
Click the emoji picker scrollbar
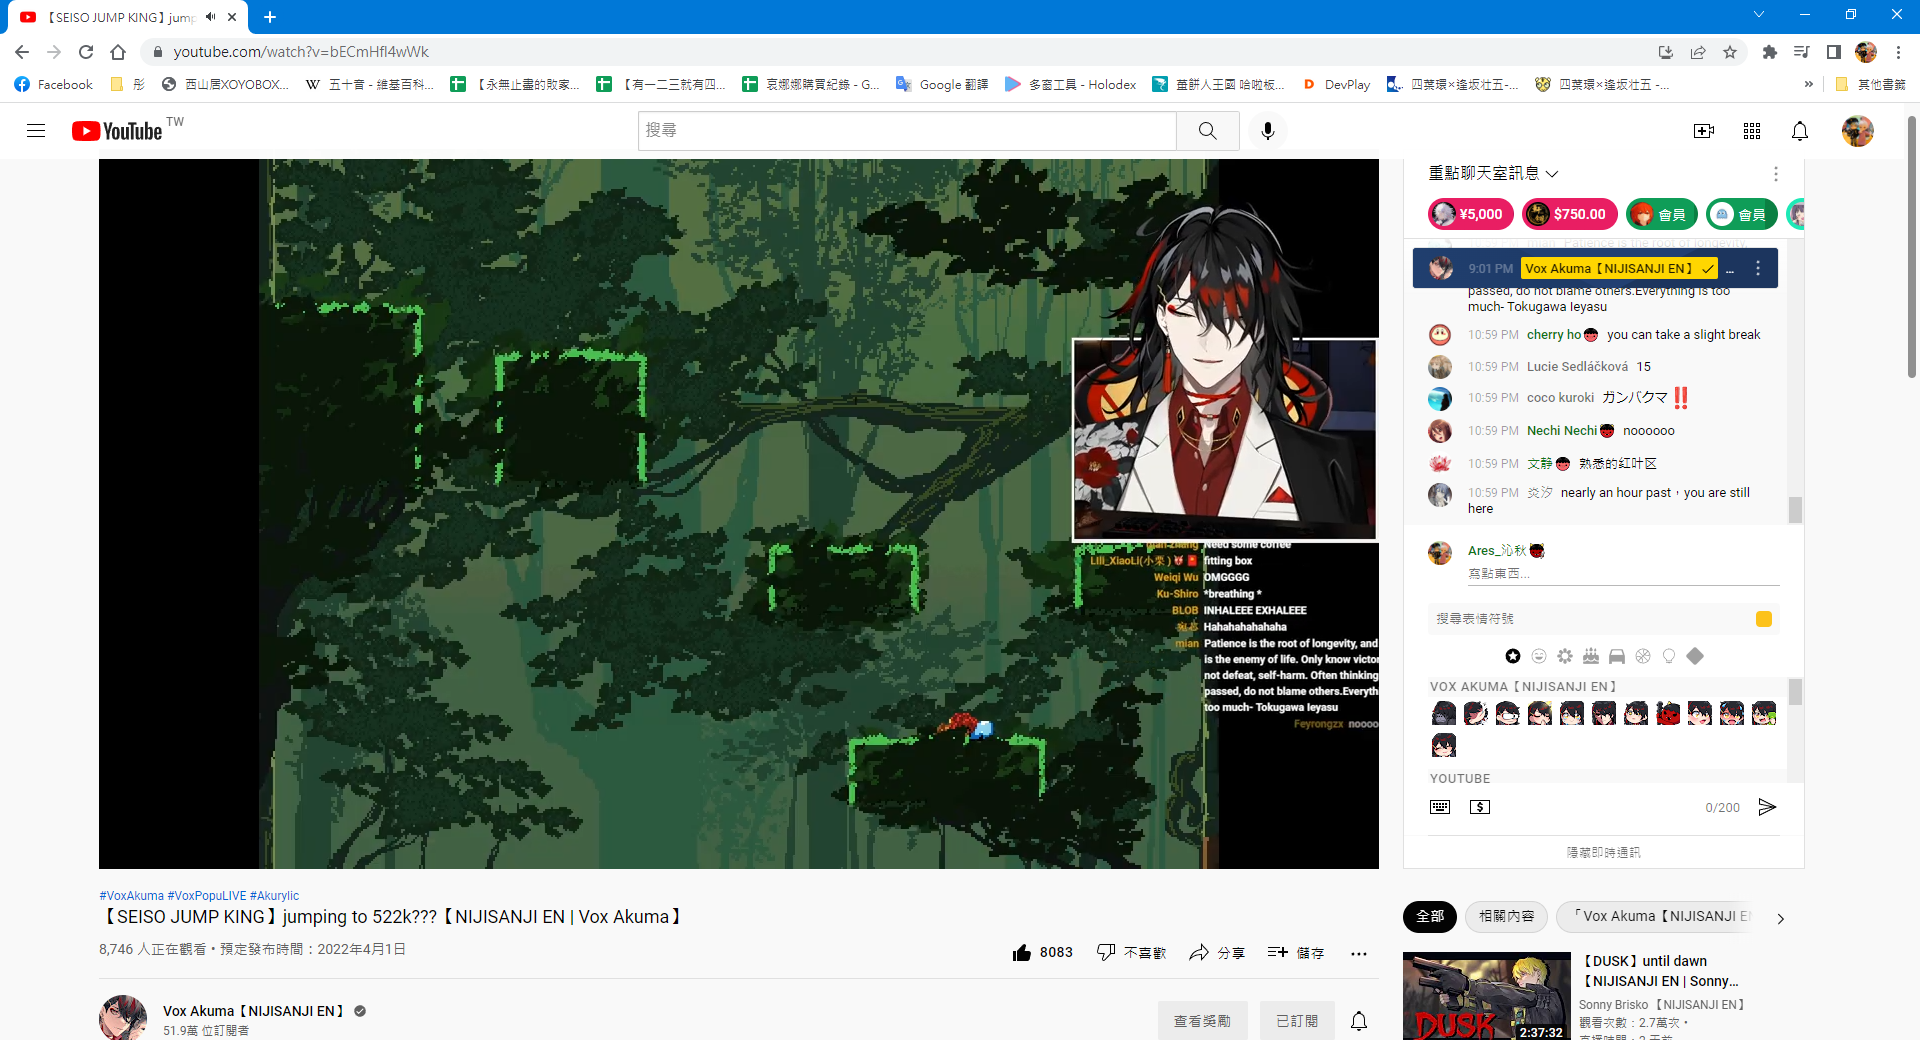[1795, 691]
